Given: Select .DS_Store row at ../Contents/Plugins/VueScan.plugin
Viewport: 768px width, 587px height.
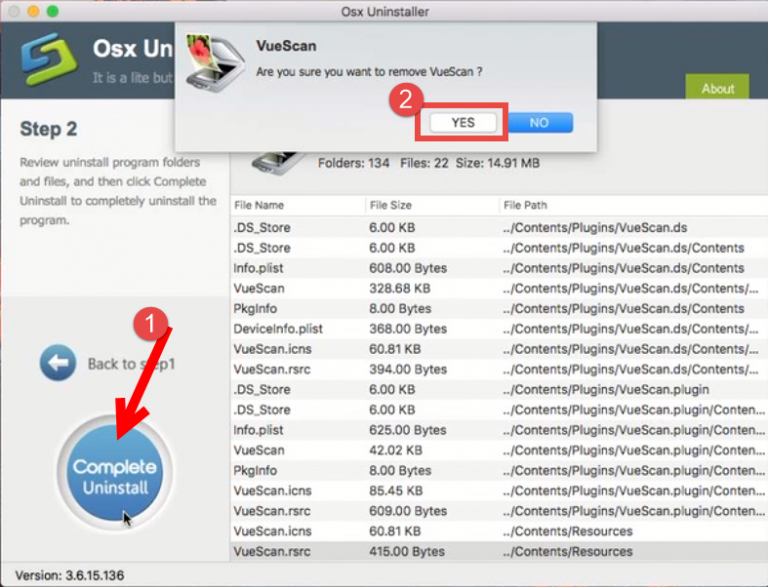Looking at the screenshot, I should tap(499, 390).
